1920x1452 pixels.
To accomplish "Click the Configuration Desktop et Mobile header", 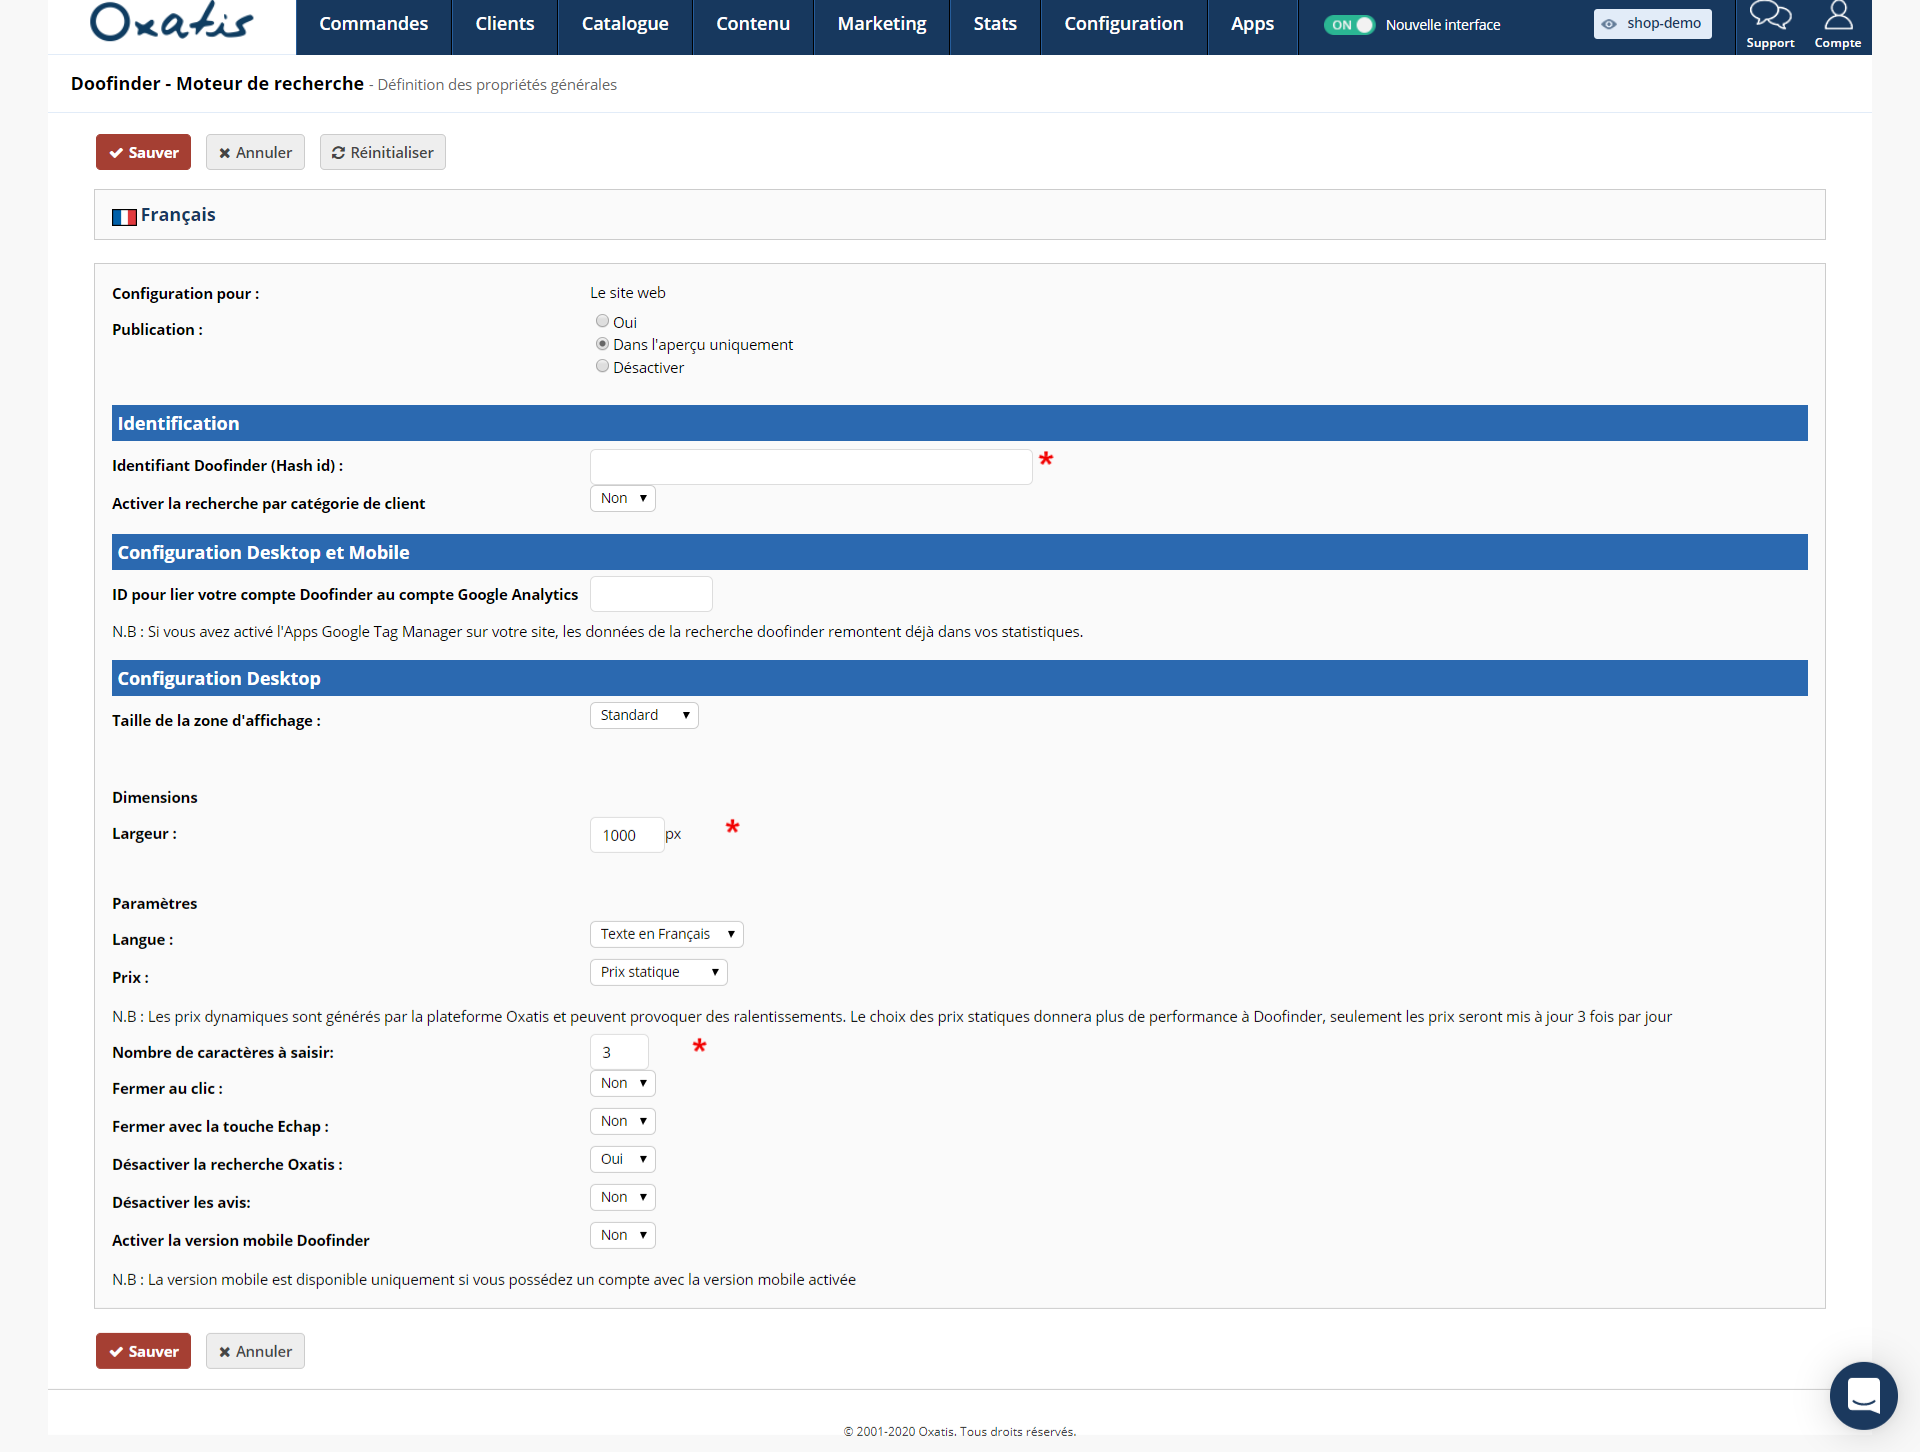I will [x=959, y=552].
